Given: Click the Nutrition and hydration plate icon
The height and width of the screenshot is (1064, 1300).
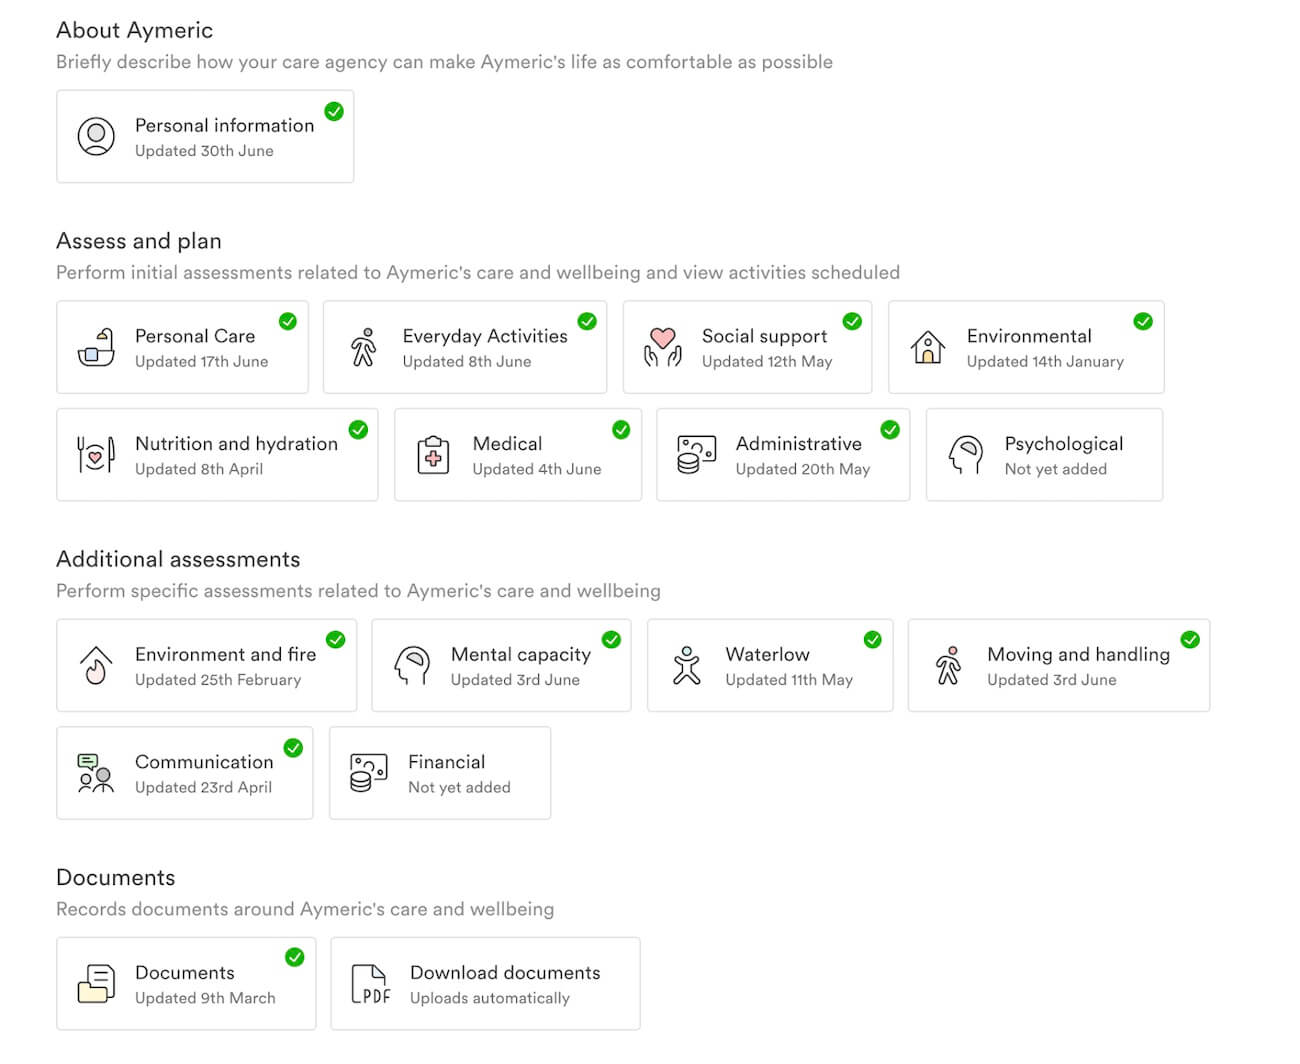Looking at the screenshot, I should tap(96, 455).
